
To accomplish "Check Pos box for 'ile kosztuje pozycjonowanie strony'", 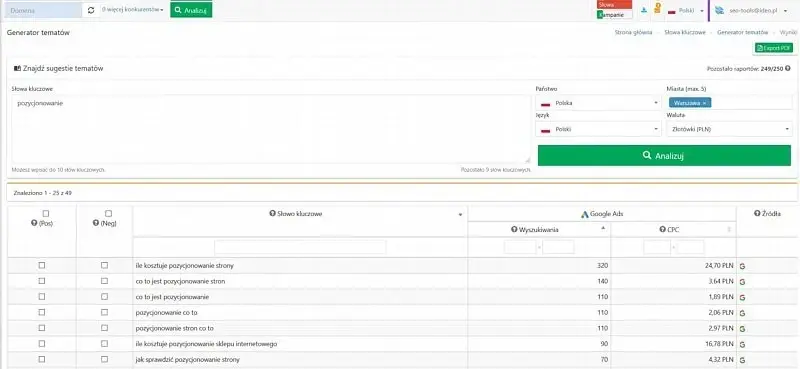I will (42, 265).
